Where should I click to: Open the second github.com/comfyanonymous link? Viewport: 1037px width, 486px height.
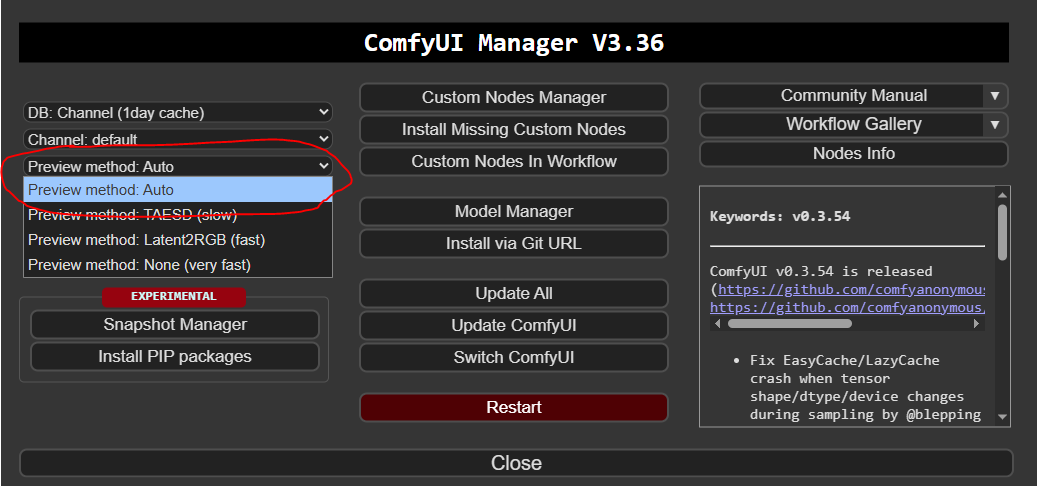848,307
